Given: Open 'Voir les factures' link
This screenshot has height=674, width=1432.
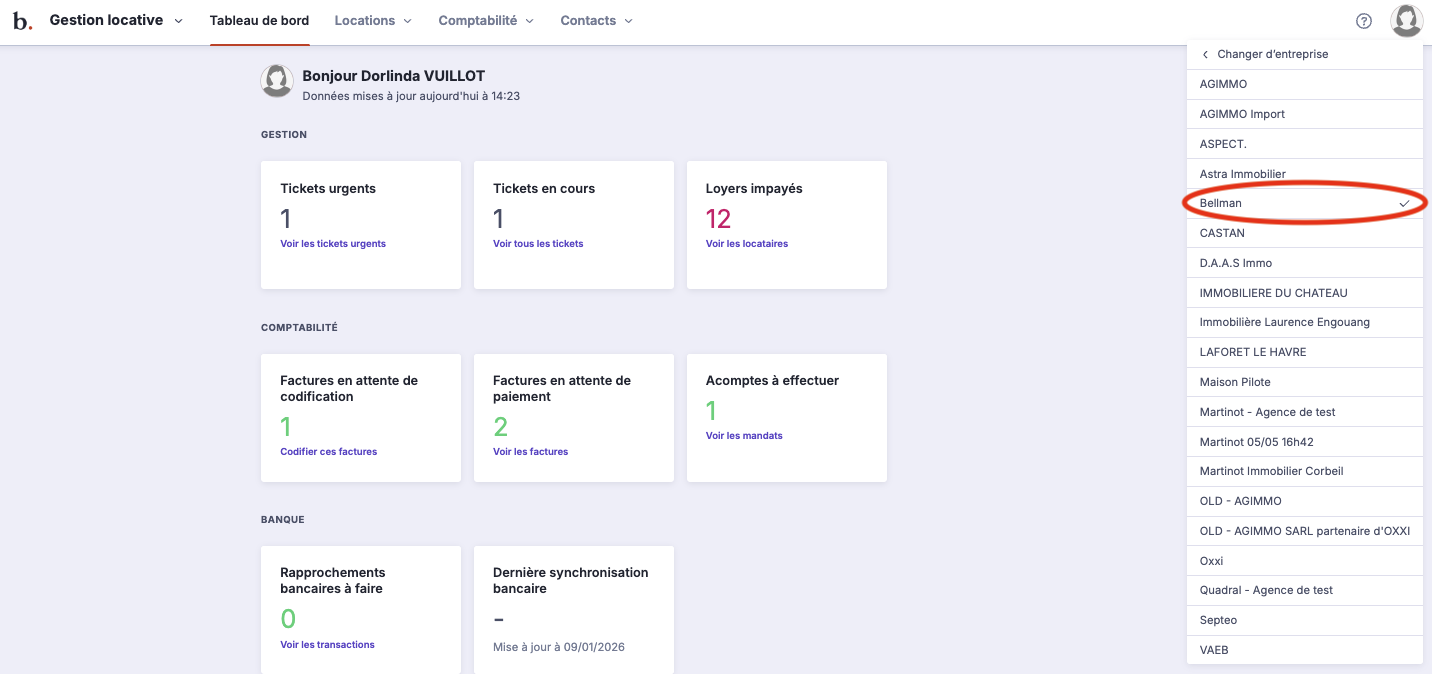Looking at the screenshot, I should pos(530,452).
